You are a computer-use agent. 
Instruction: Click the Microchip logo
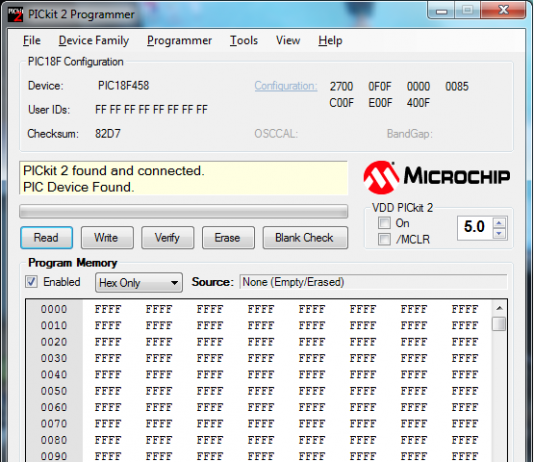point(437,177)
